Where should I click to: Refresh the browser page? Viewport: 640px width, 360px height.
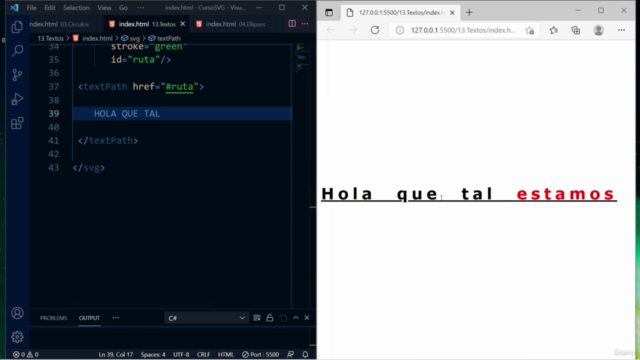point(375,30)
